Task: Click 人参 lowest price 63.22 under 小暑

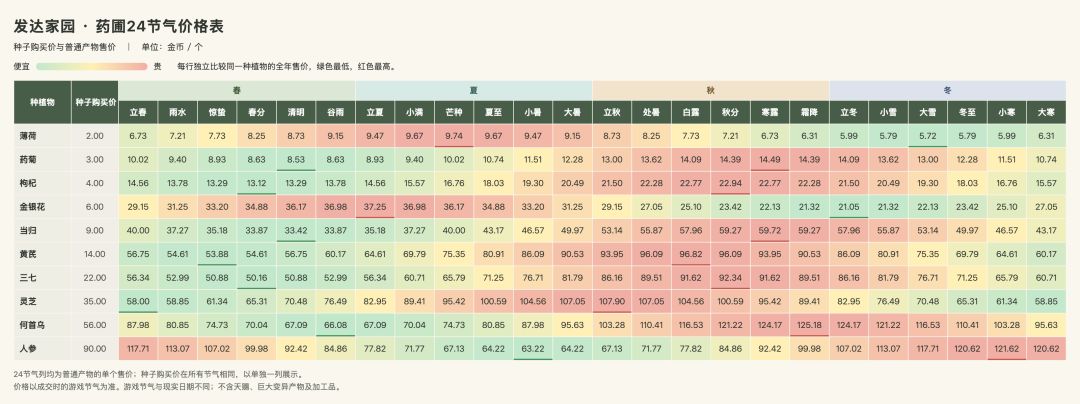Action: (532, 348)
